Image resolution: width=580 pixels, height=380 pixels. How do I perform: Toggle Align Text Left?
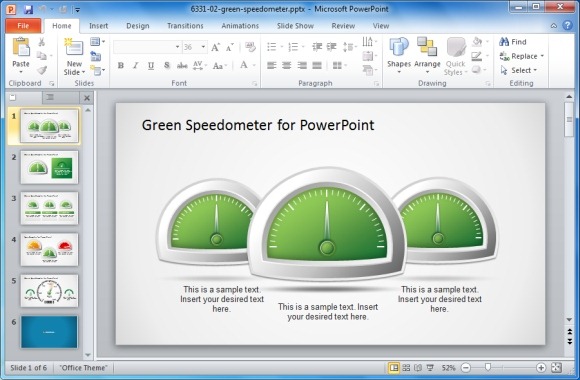pyautogui.click(x=272, y=65)
